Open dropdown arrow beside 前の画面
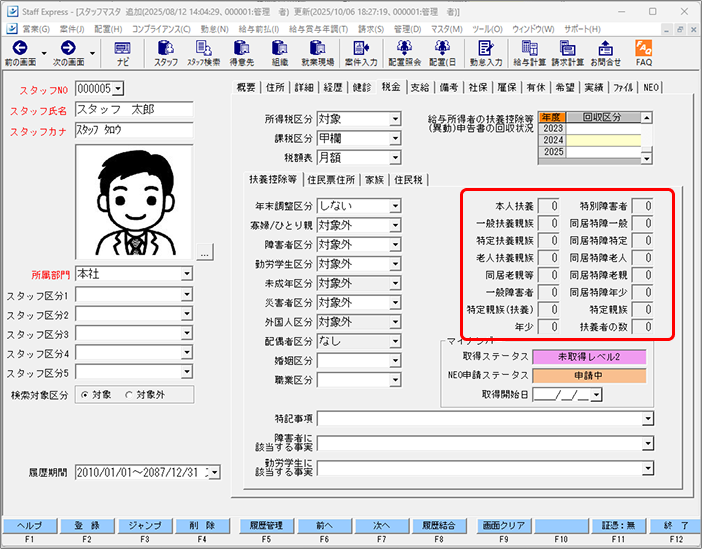The height and width of the screenshot is (549, 702). pos(44,53)
